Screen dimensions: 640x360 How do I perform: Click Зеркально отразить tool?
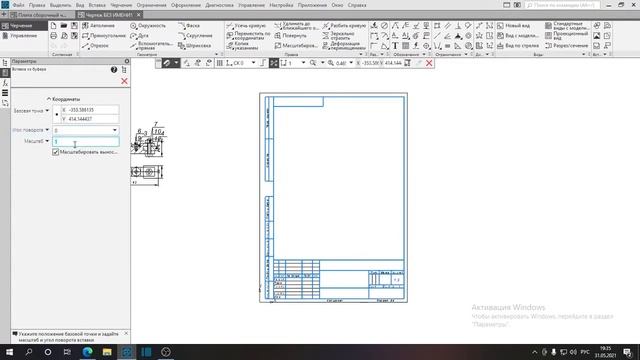tap(338, 36)
